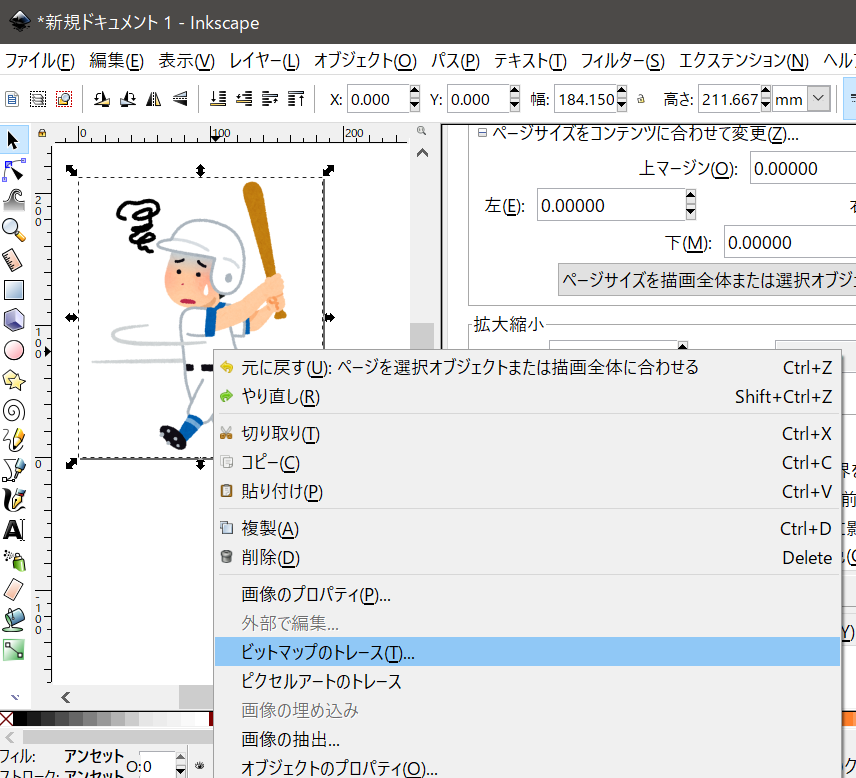Lower selection one step
Viewport: 856px width, 778px height.
pos(244,99)
